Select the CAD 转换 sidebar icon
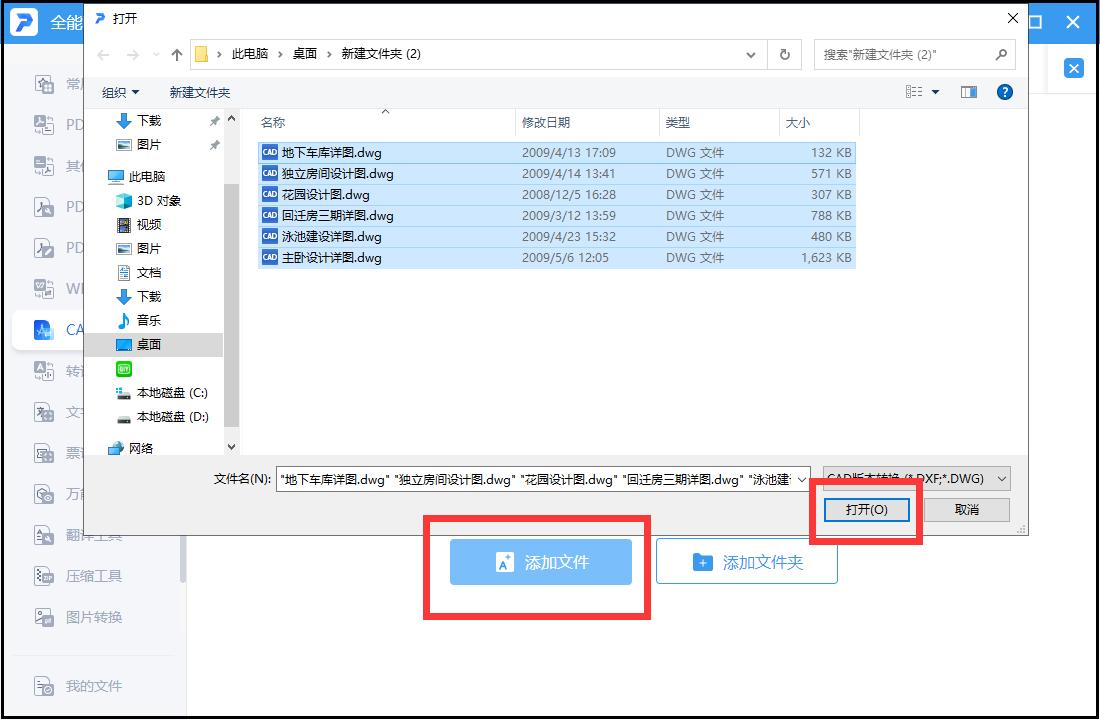The image size is (1100, 720). (x=44, y=330)
